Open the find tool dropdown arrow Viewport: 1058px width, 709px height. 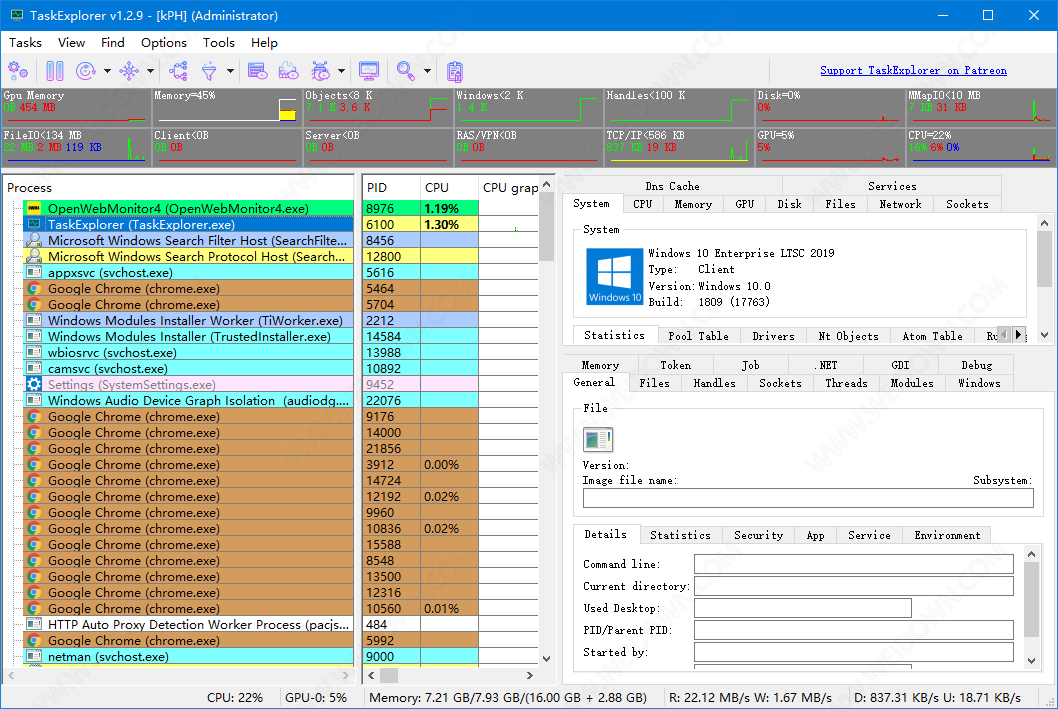tap(427, 70)
